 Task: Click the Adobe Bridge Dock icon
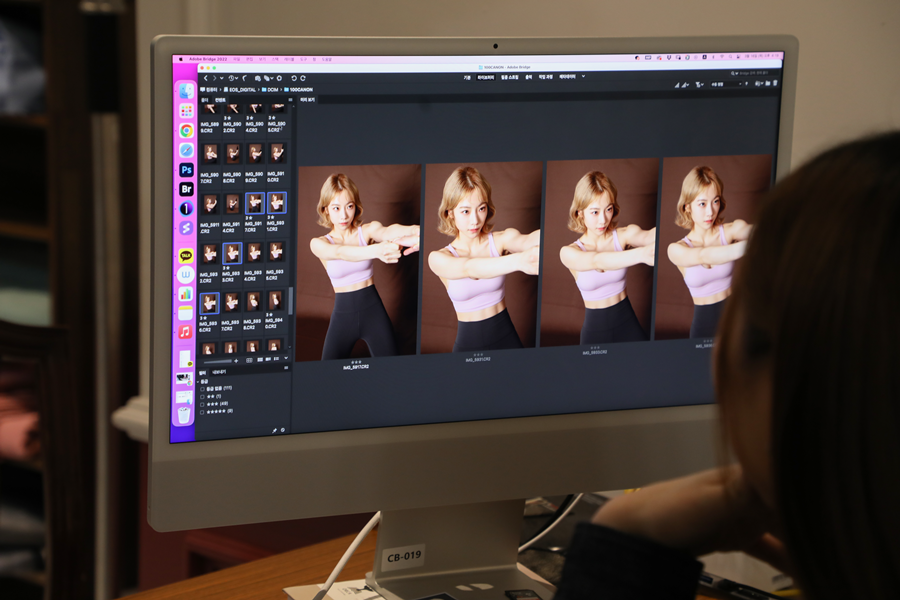(186, 189)
